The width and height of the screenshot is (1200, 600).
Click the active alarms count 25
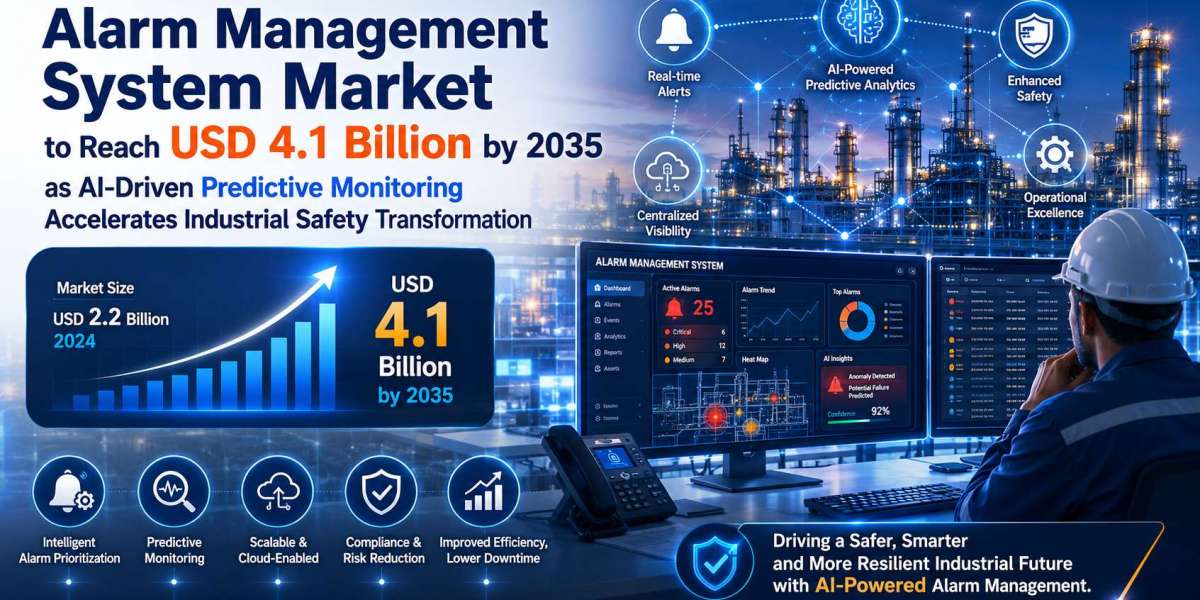(x=703, y=308)
